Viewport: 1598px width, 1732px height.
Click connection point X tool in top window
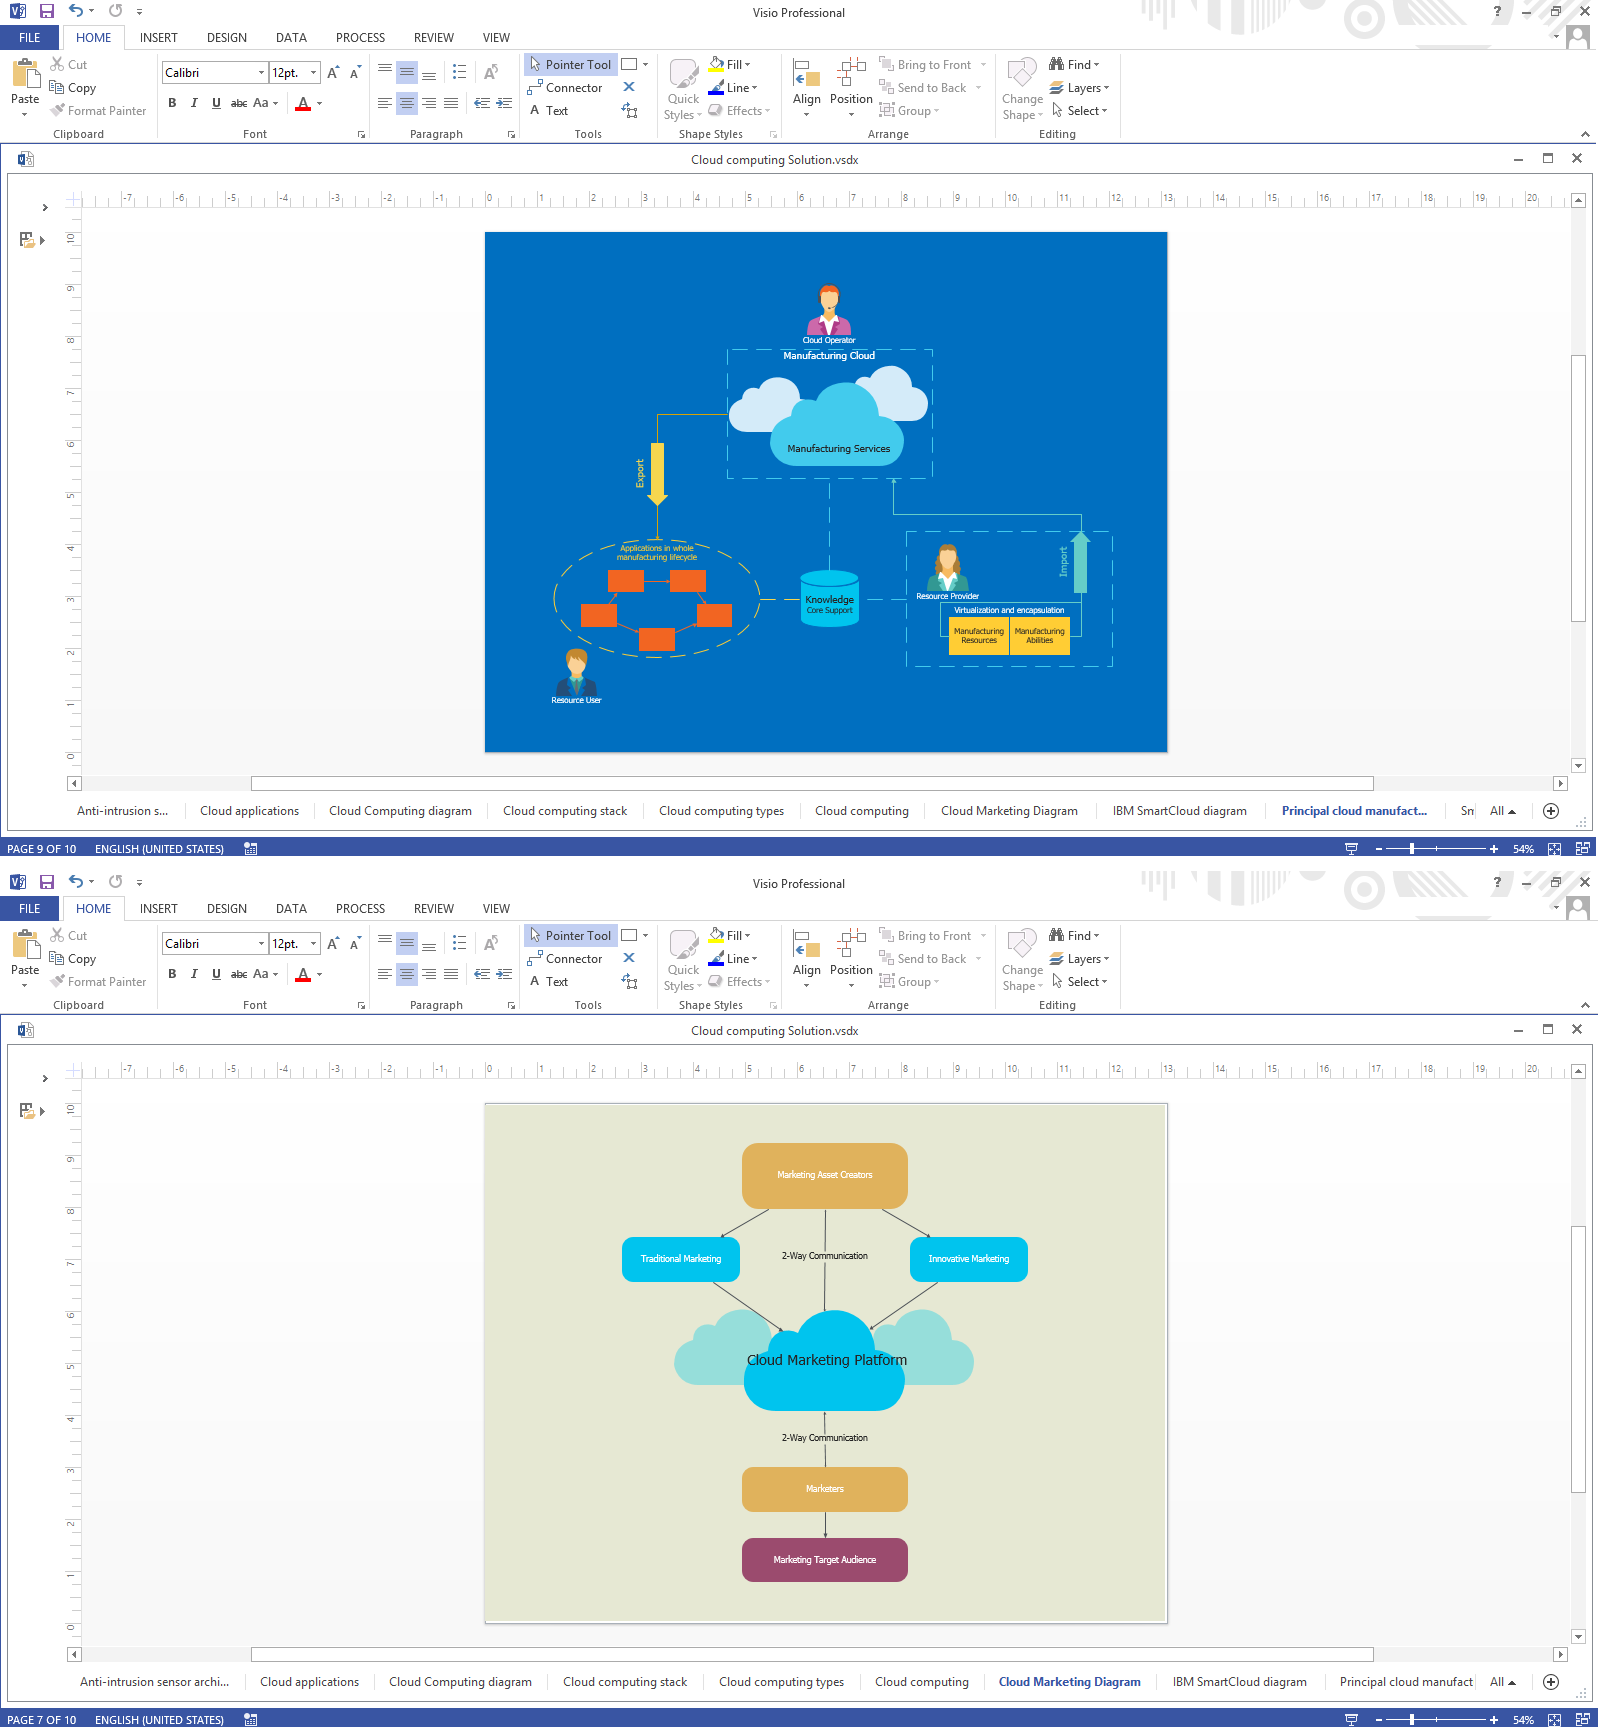629,87
